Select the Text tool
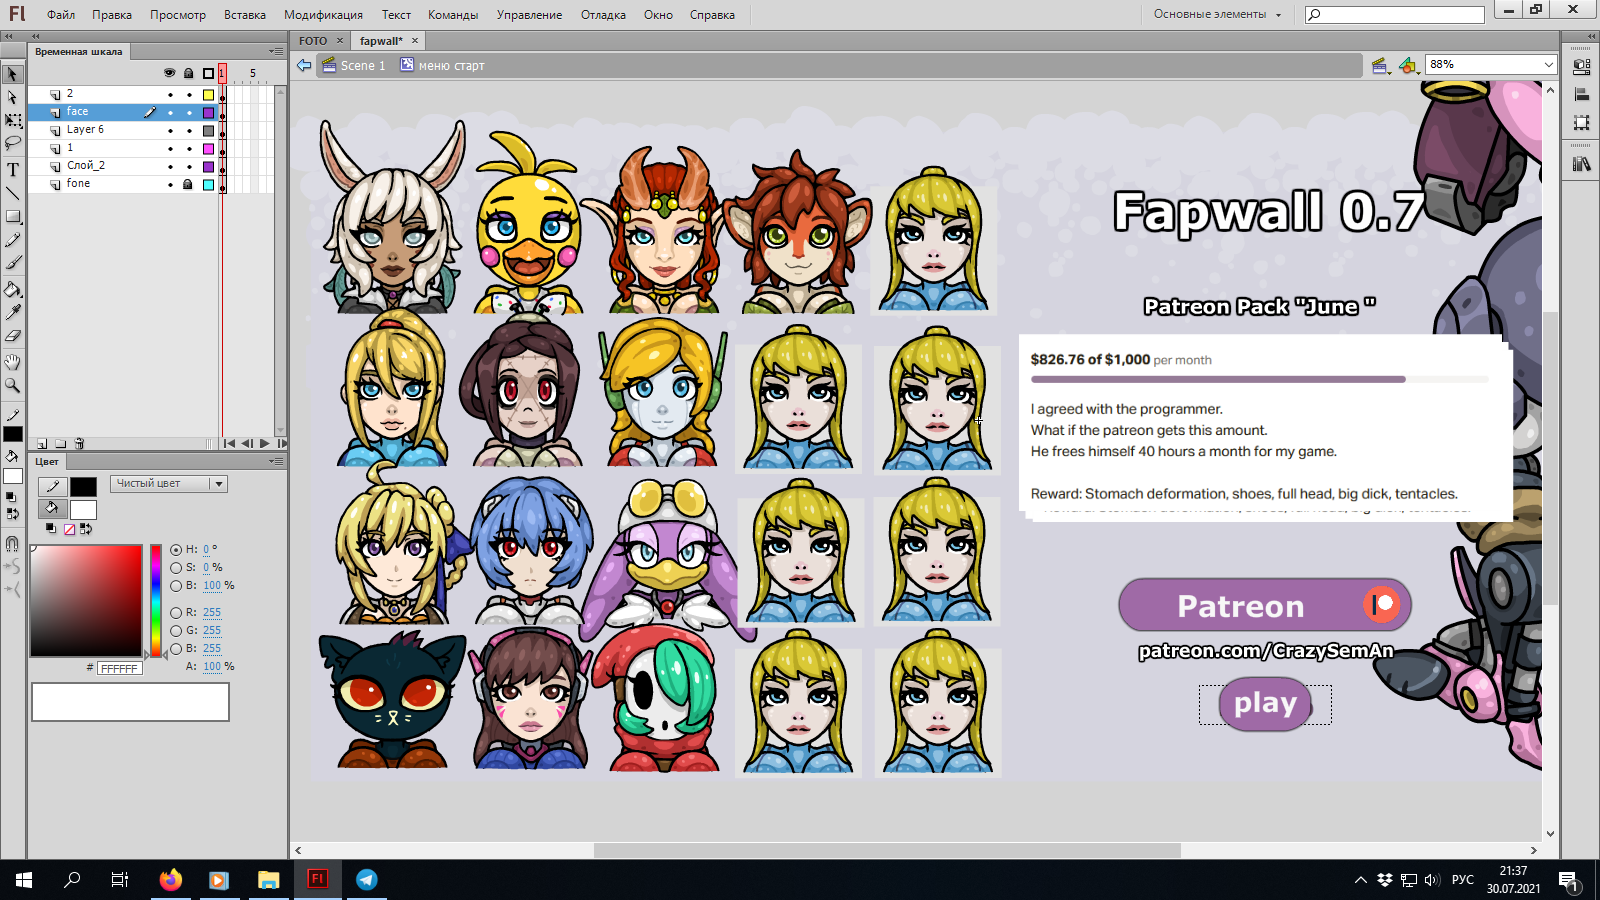Viewport: 1600px width, 900px height. pyautogui.click(x=12, y=169)
